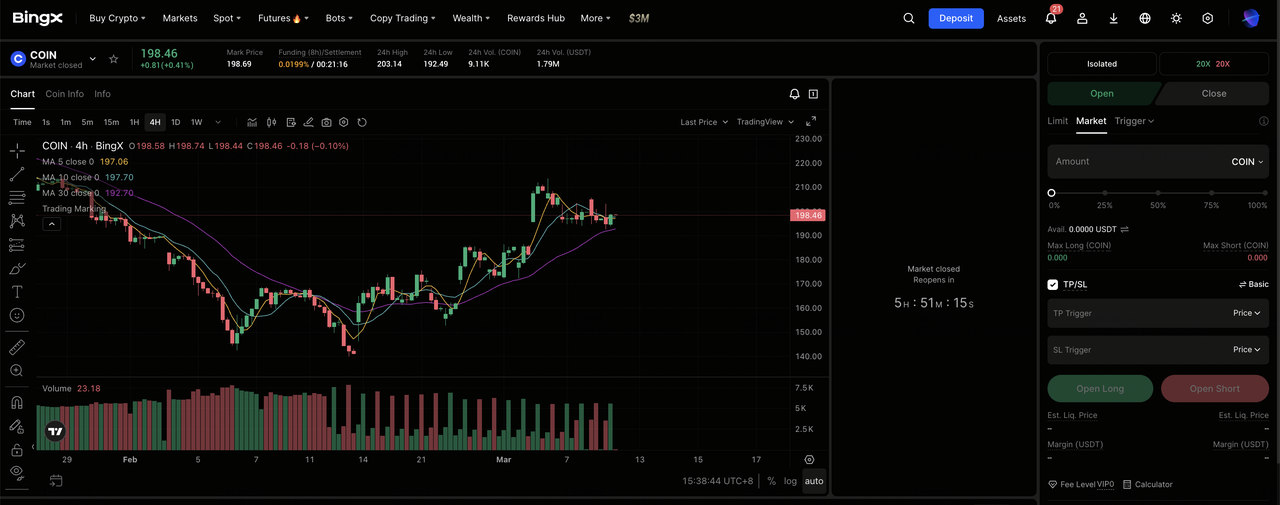Set amount slider to 50% mark
The height and width of the screenshot is (505, 1280).
click(x=1158, y=193)
